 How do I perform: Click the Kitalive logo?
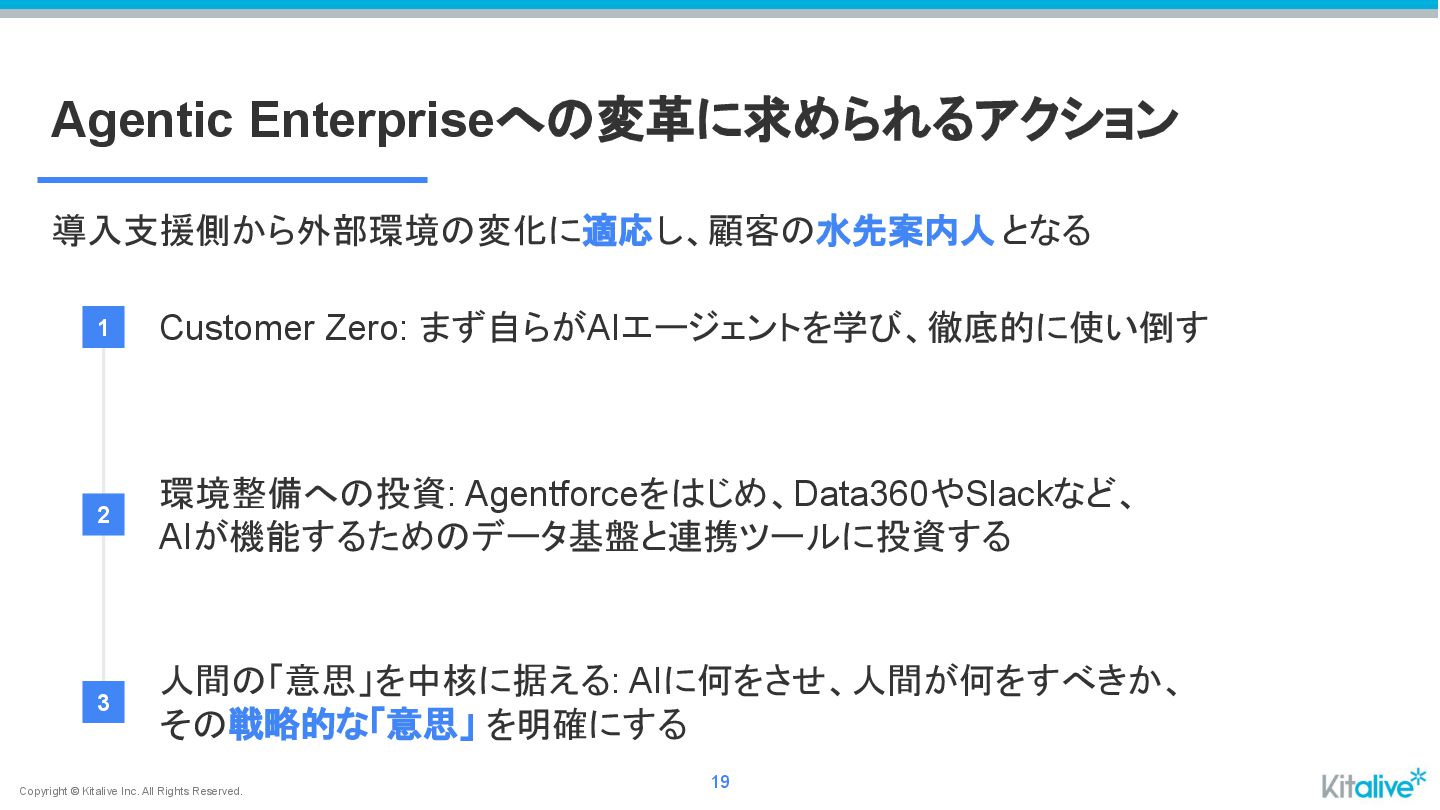tap(1374, 783)
